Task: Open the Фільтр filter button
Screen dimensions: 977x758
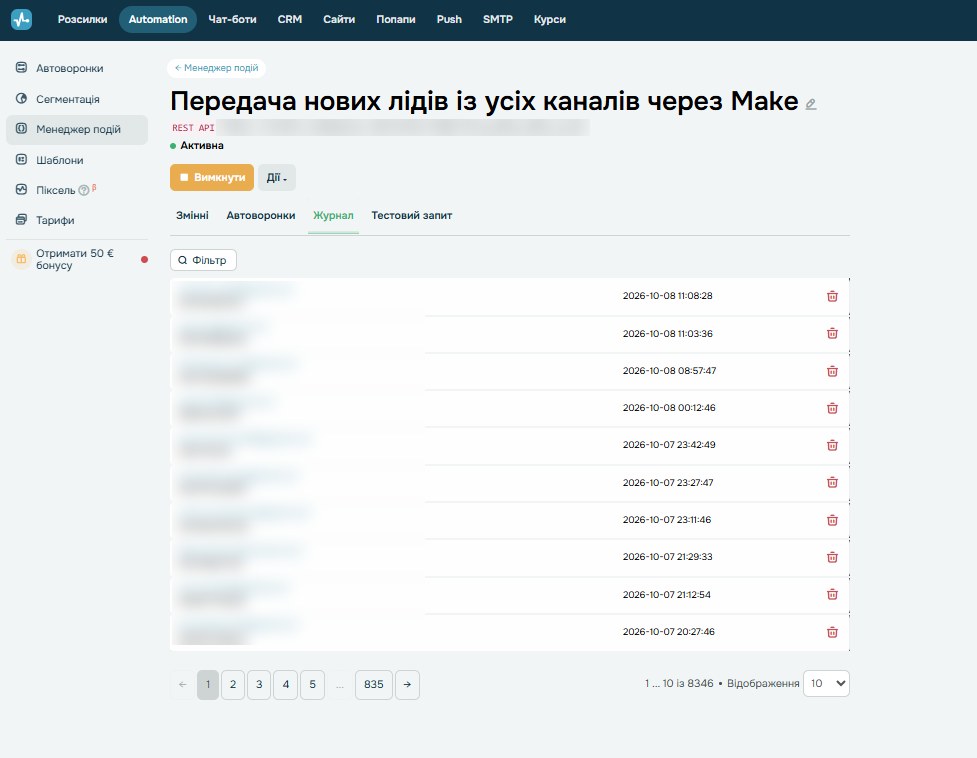Action: click(203, 260)
